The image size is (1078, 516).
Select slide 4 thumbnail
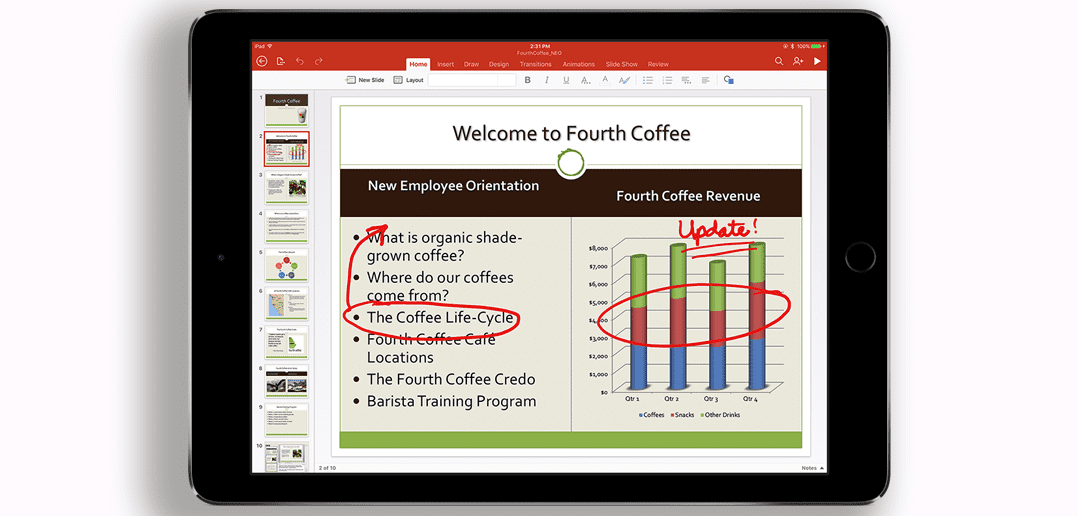click(x=287, y=226)
